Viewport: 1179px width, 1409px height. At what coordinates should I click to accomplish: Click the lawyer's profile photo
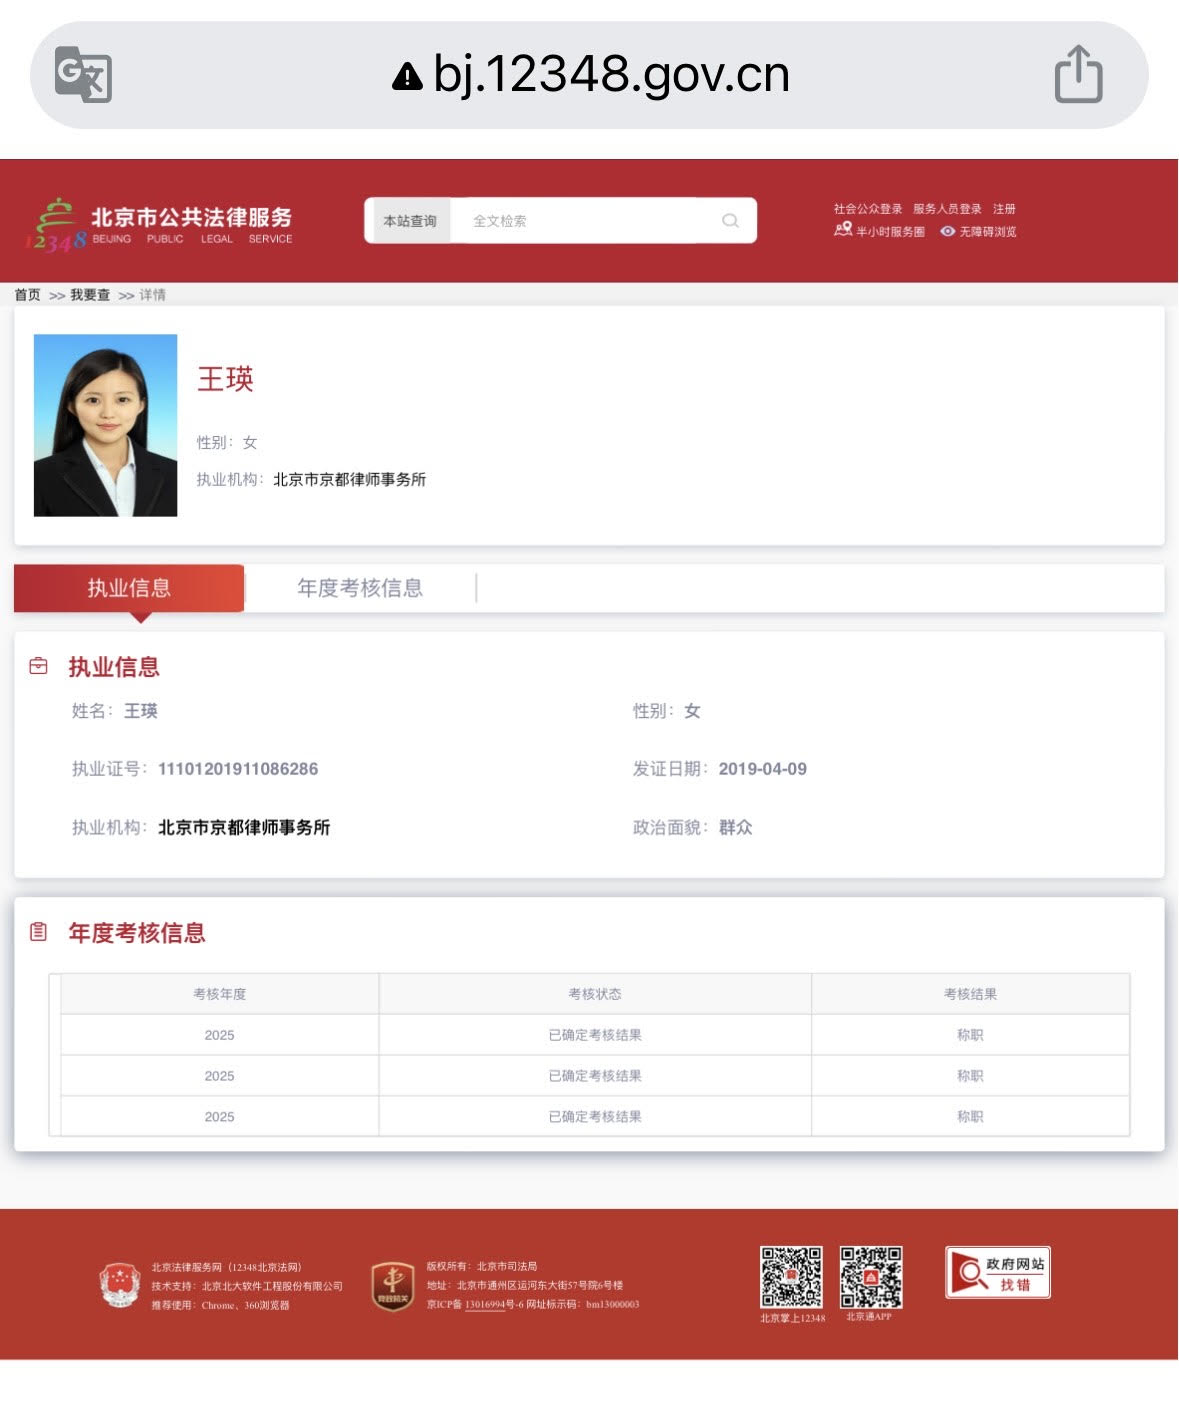click(x=105, y=425)
